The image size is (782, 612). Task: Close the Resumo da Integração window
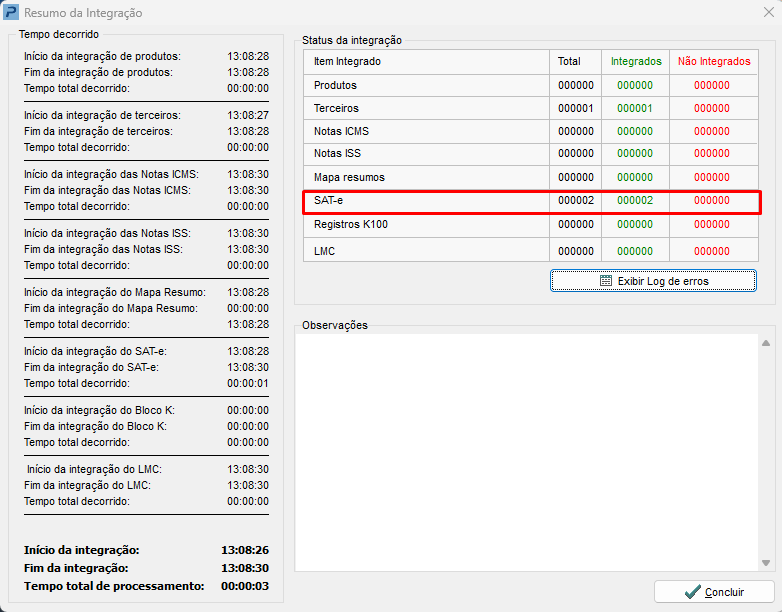click(x=767, y=13)
